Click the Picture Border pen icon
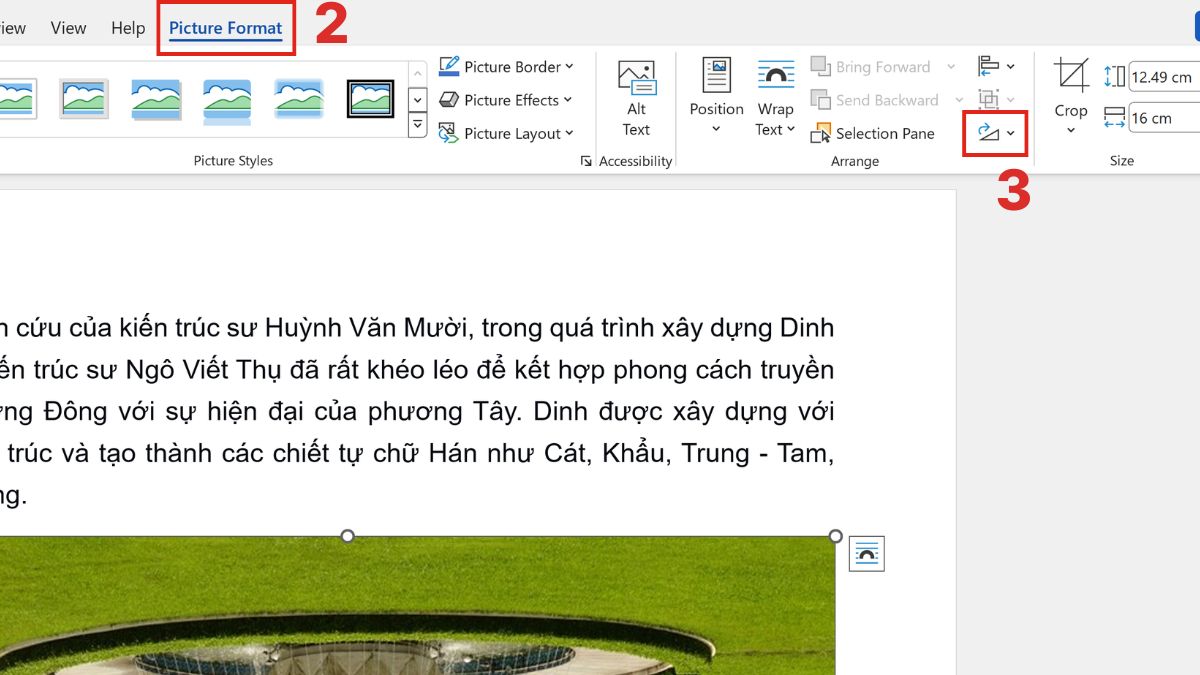1200x675 pixels. [x=449, y=67]
